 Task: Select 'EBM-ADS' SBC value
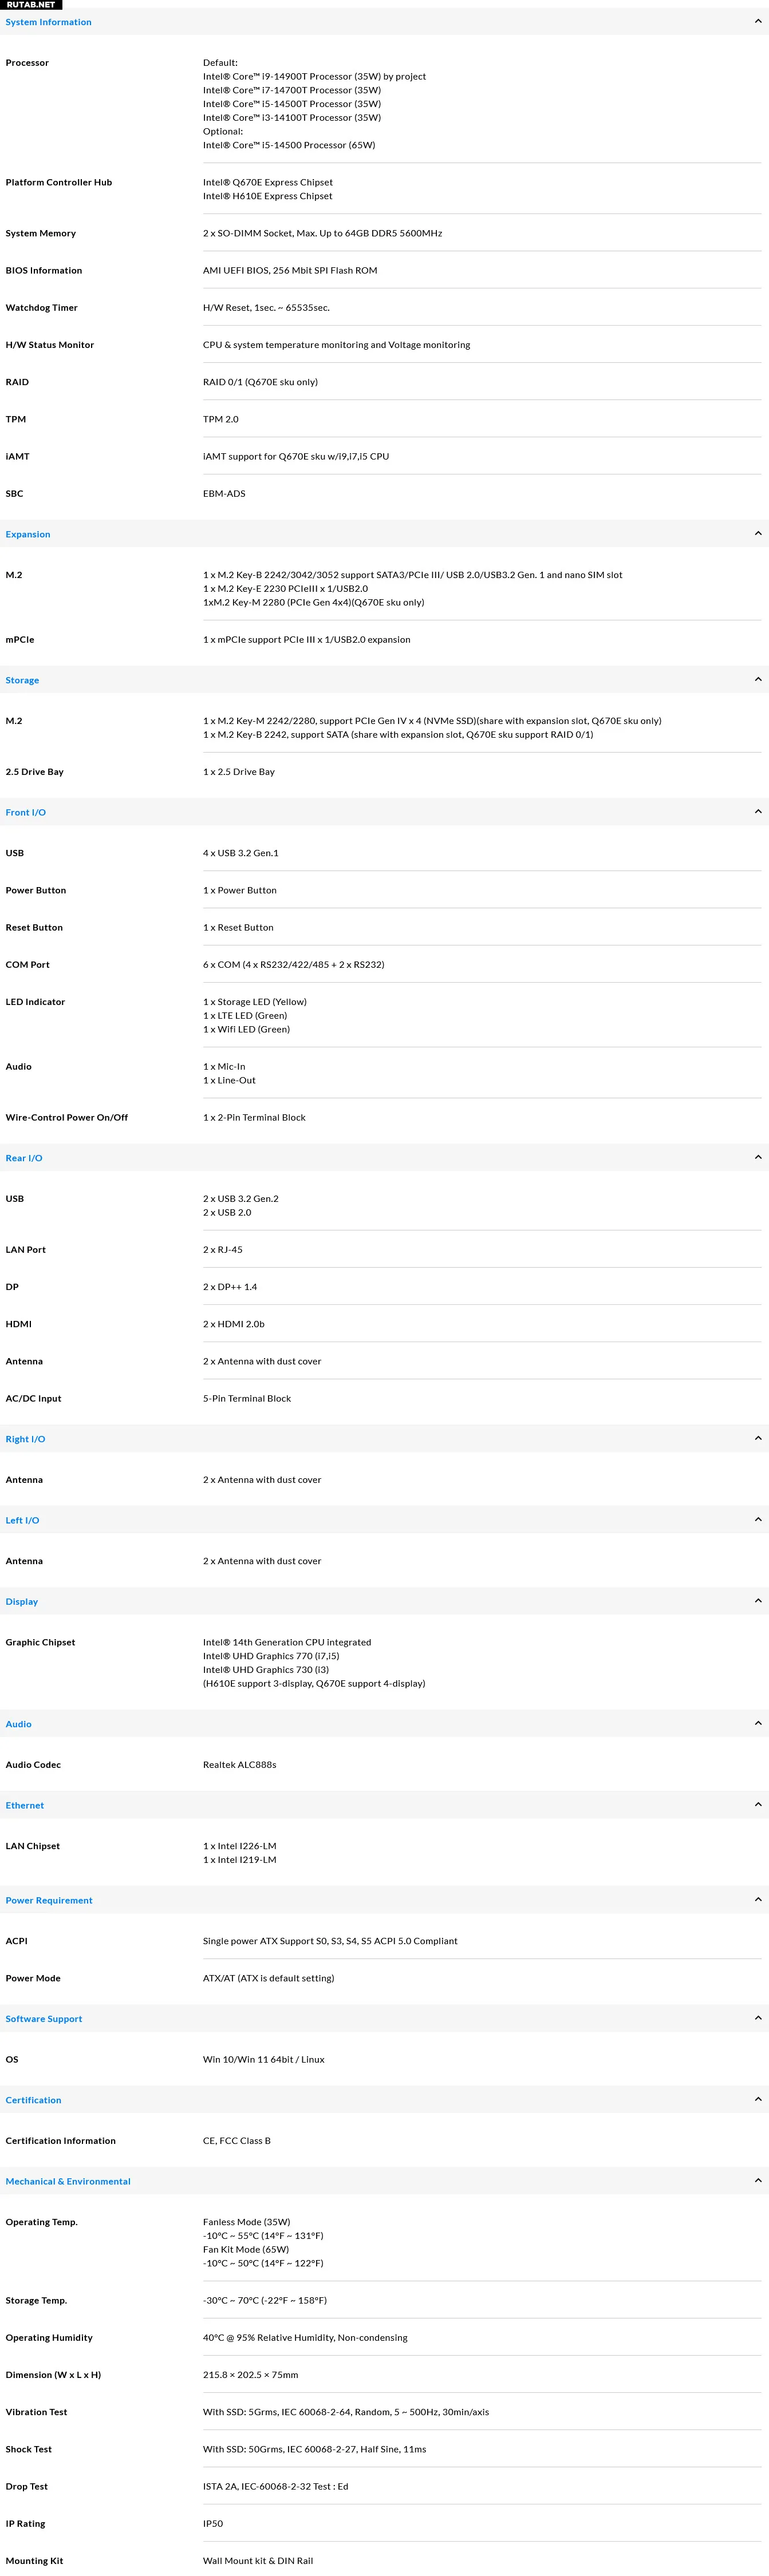pyautogui.click(x=224, y=493)
